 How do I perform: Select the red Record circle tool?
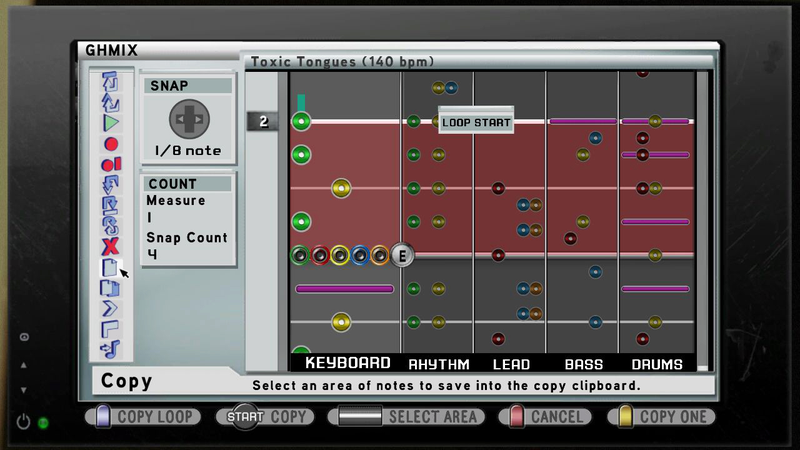pos(111,144)
